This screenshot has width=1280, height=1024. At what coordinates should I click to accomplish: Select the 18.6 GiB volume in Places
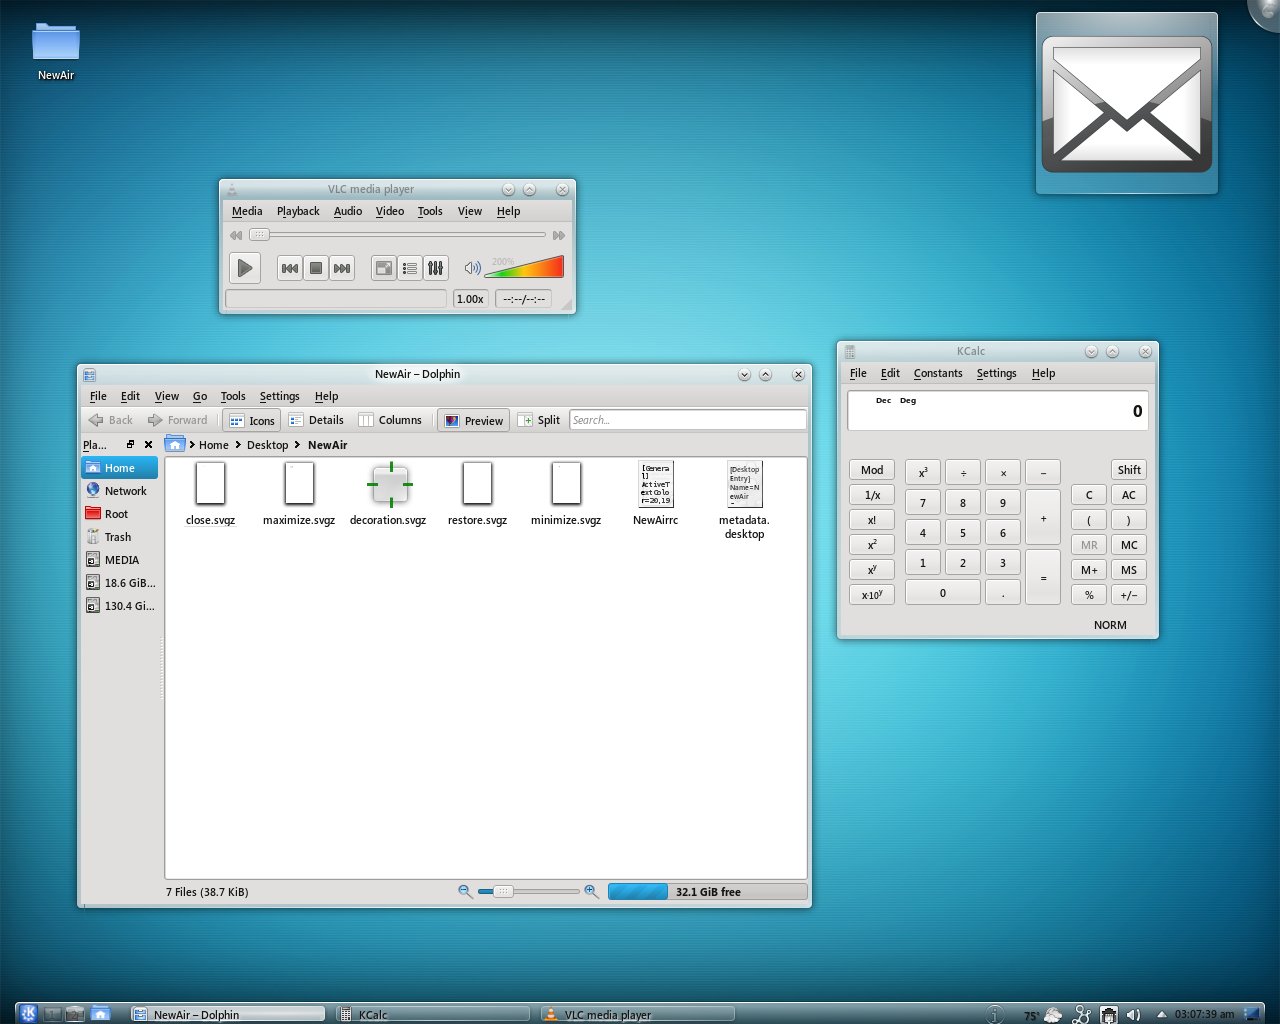point(120,583)
